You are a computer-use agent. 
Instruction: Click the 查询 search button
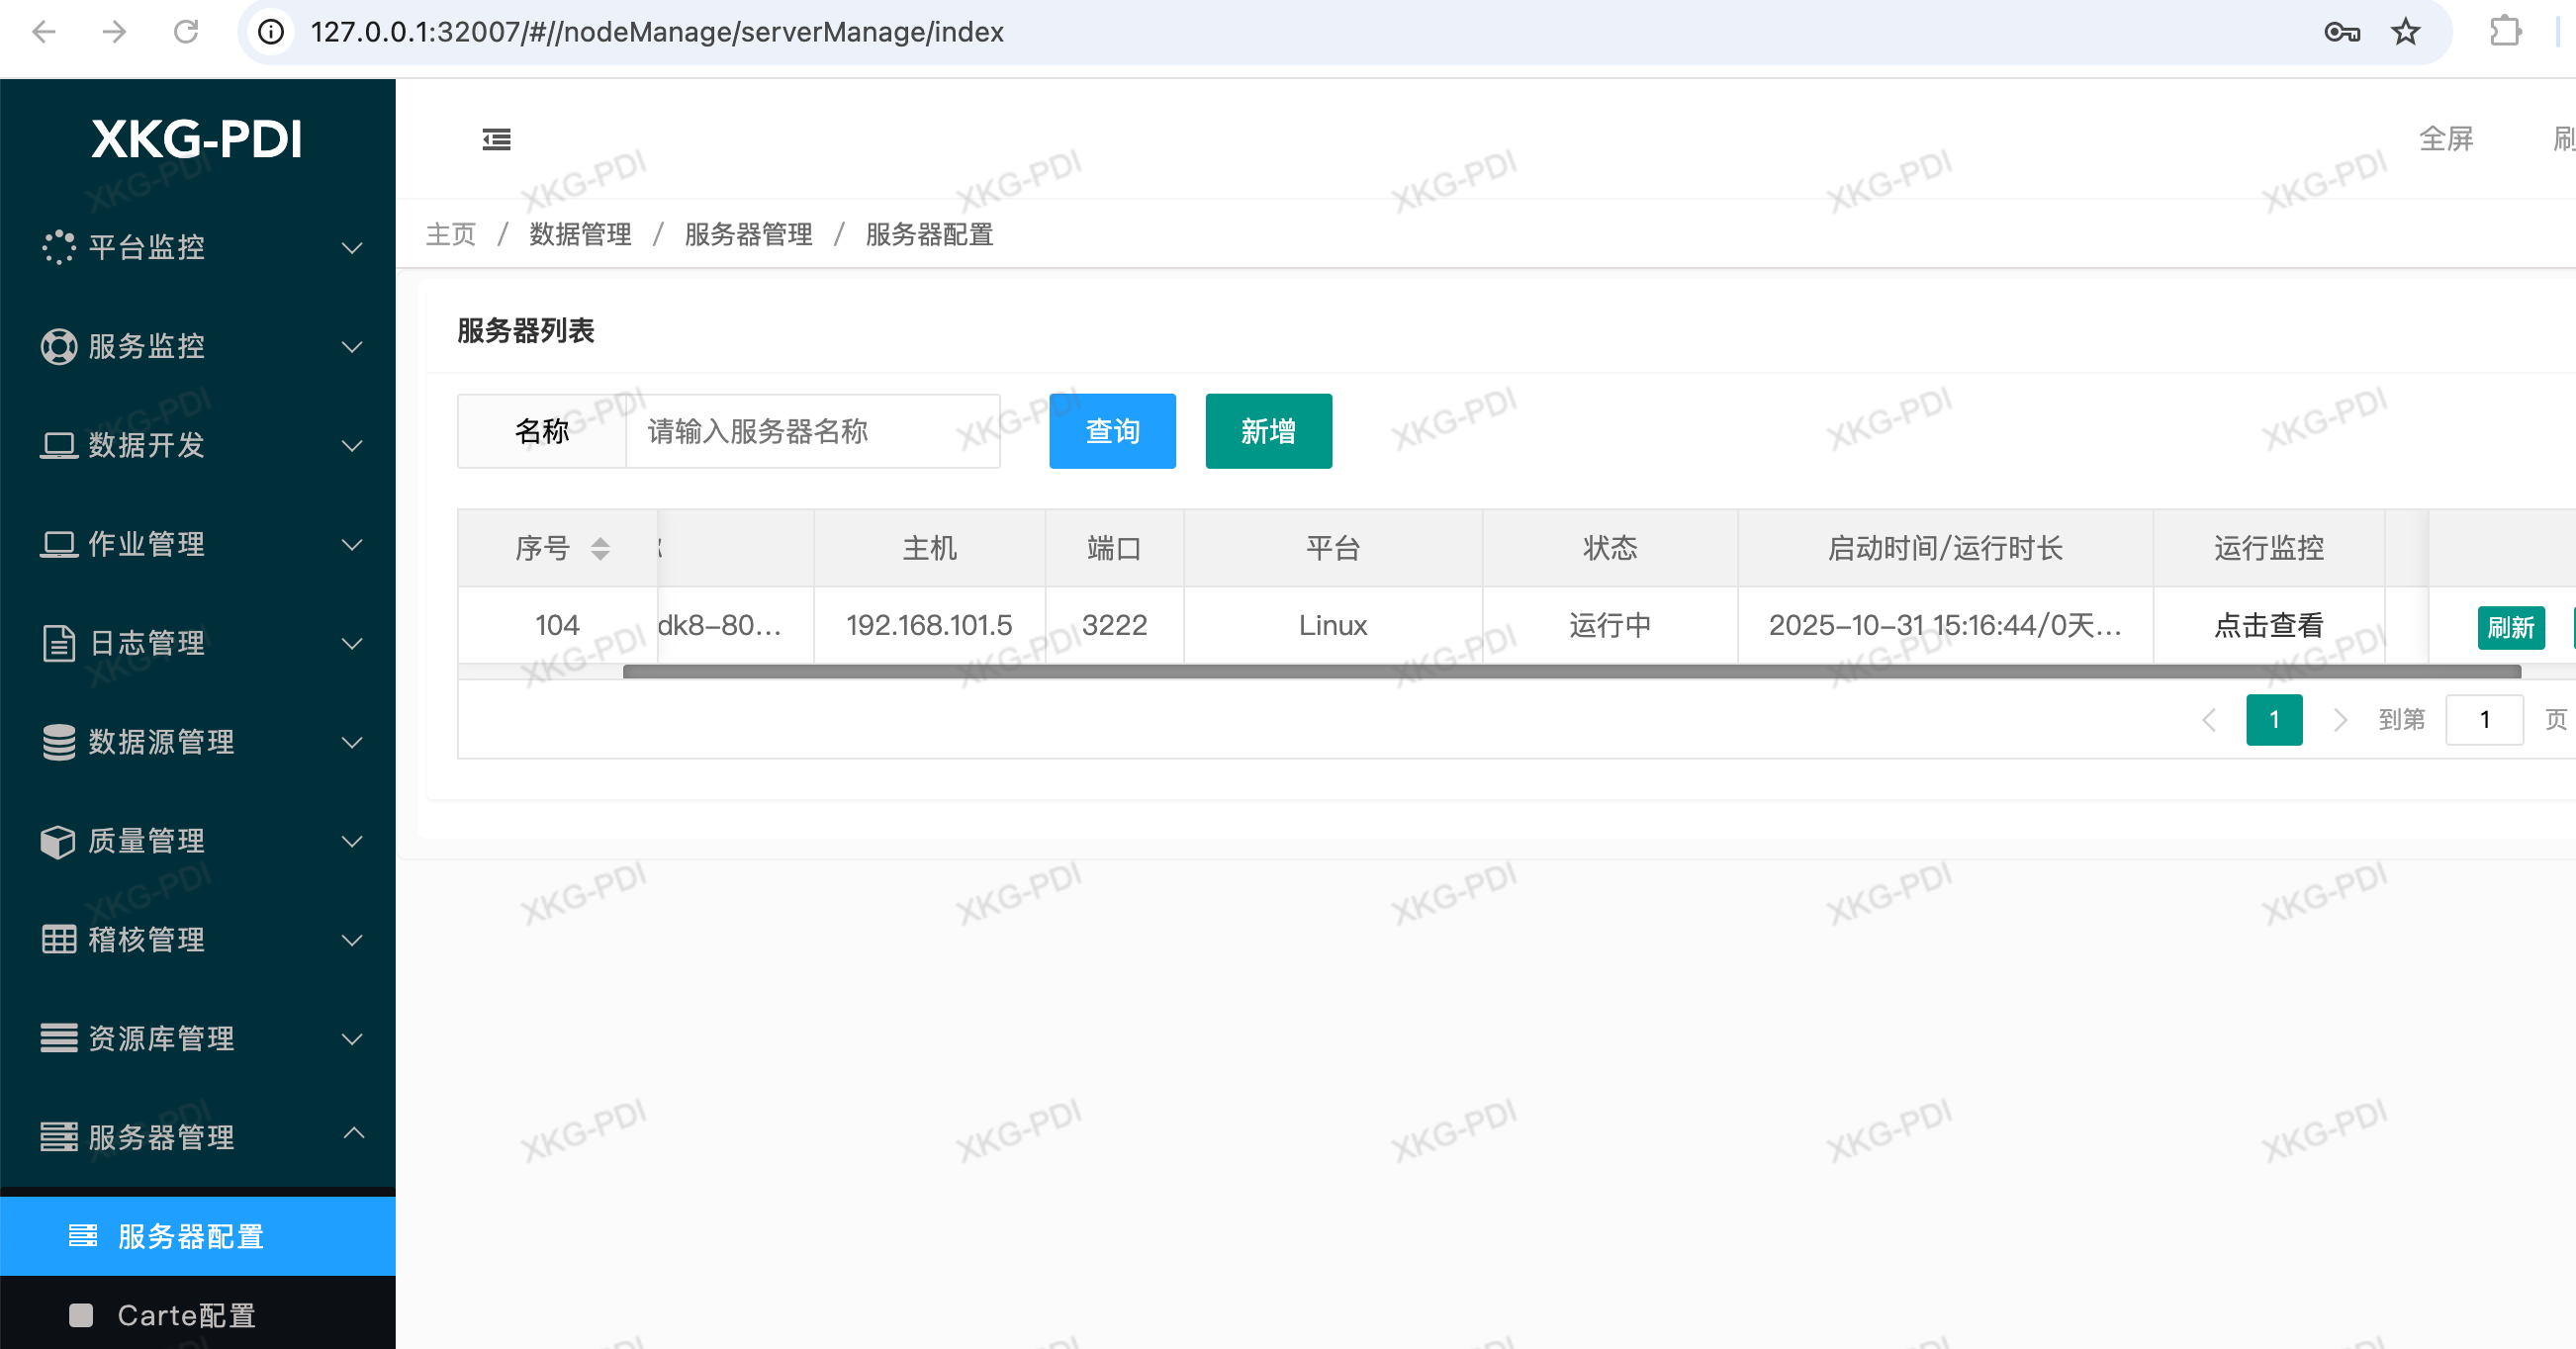coord(1112,431)
